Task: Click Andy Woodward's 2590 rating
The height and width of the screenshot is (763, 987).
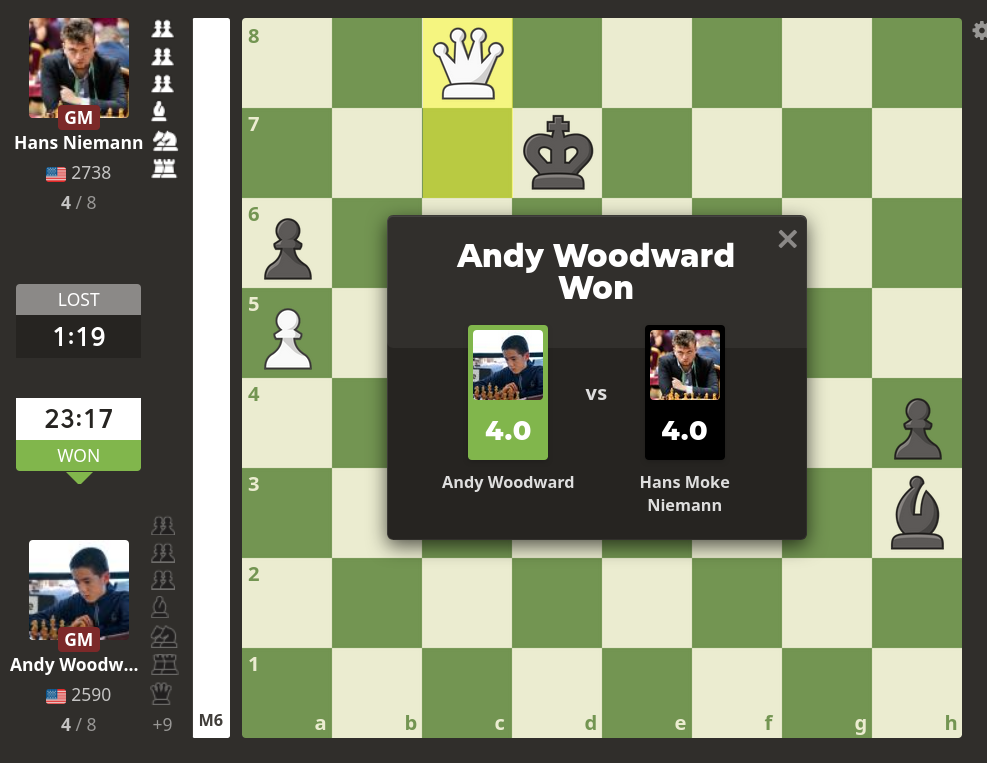Action: (x=91, y=694)
